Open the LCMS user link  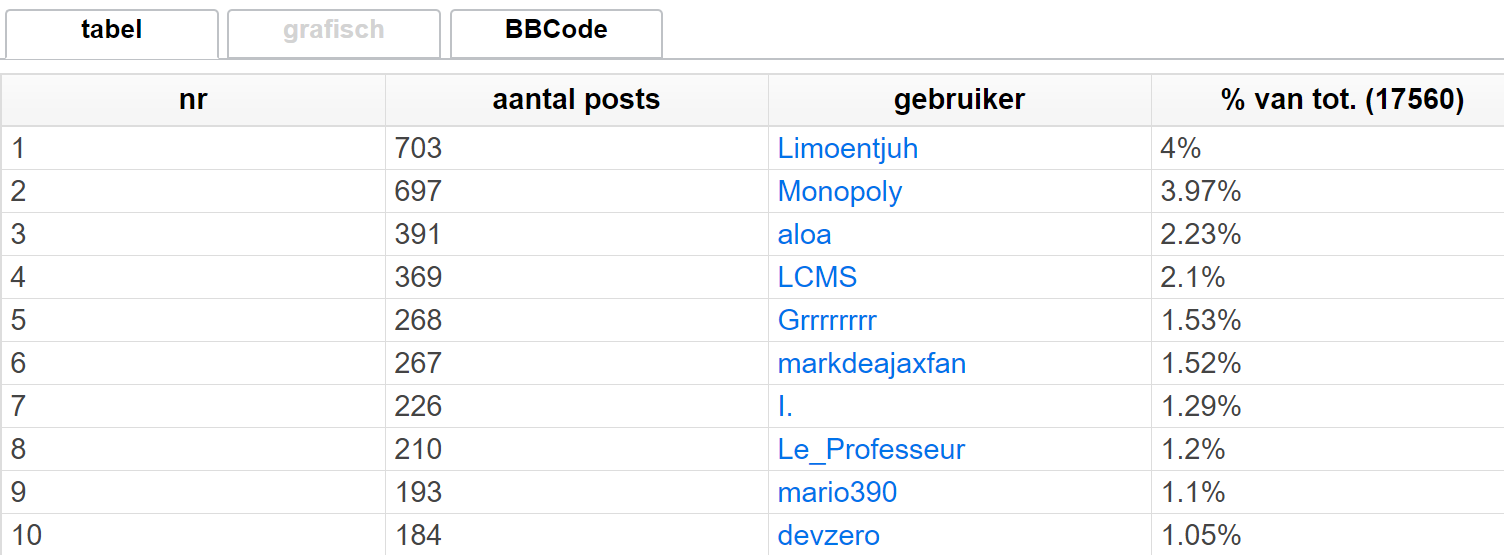click(818, 278)
